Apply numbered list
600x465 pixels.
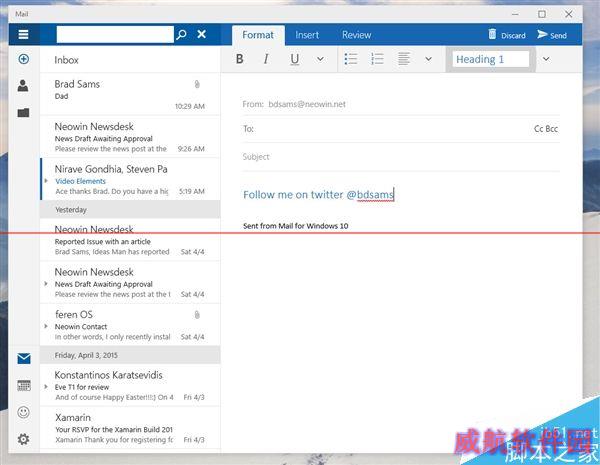[377, 59]
